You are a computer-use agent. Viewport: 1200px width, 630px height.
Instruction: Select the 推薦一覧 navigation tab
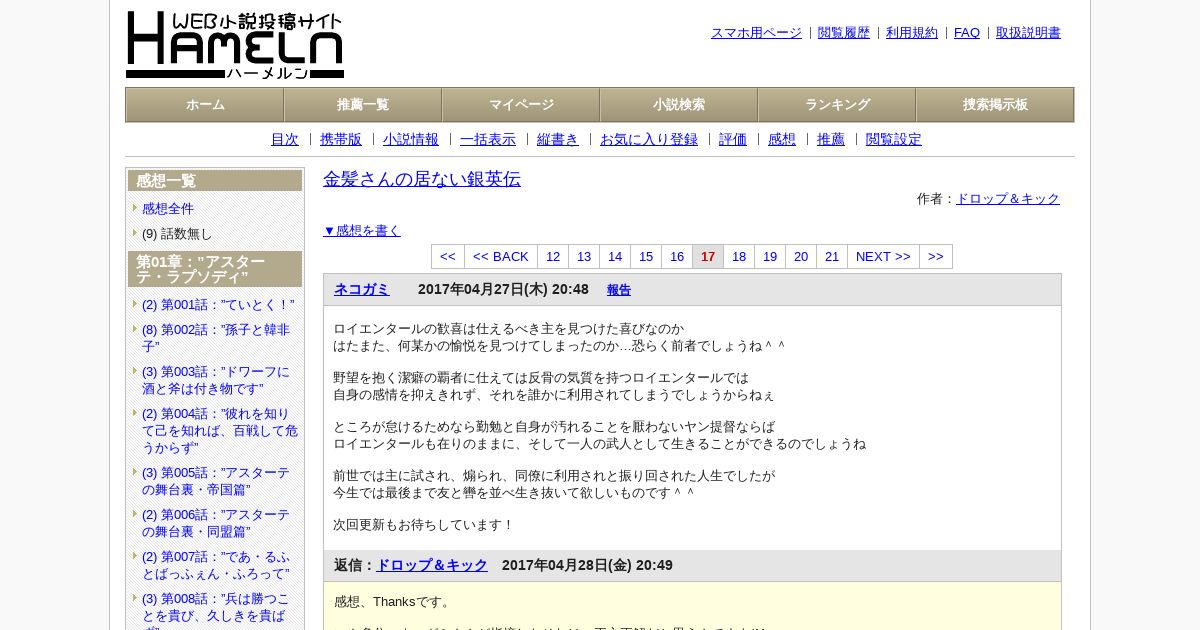[363, 105]
